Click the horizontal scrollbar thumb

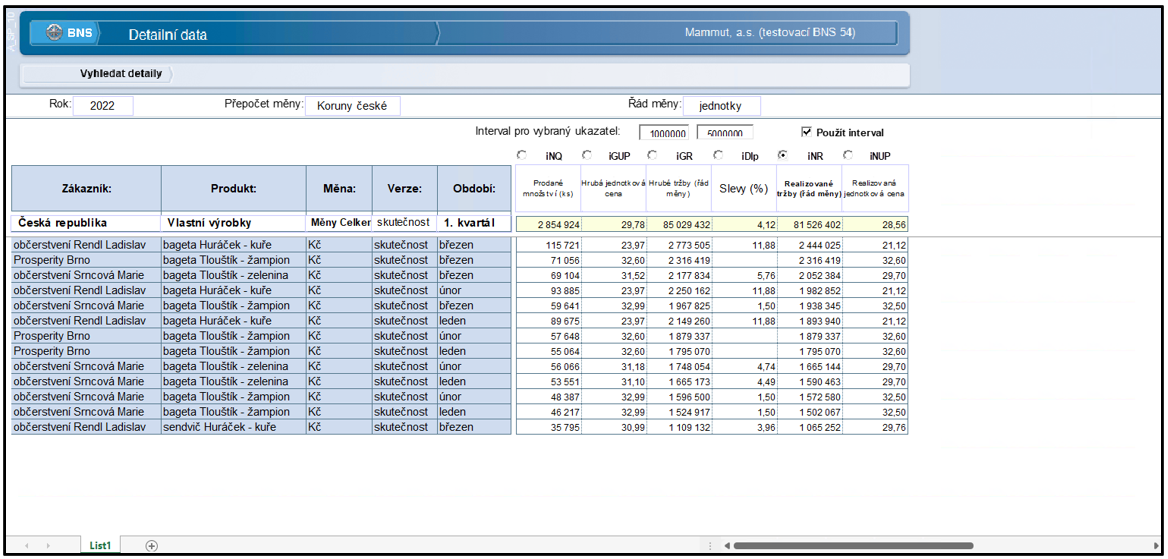point(853,546)
